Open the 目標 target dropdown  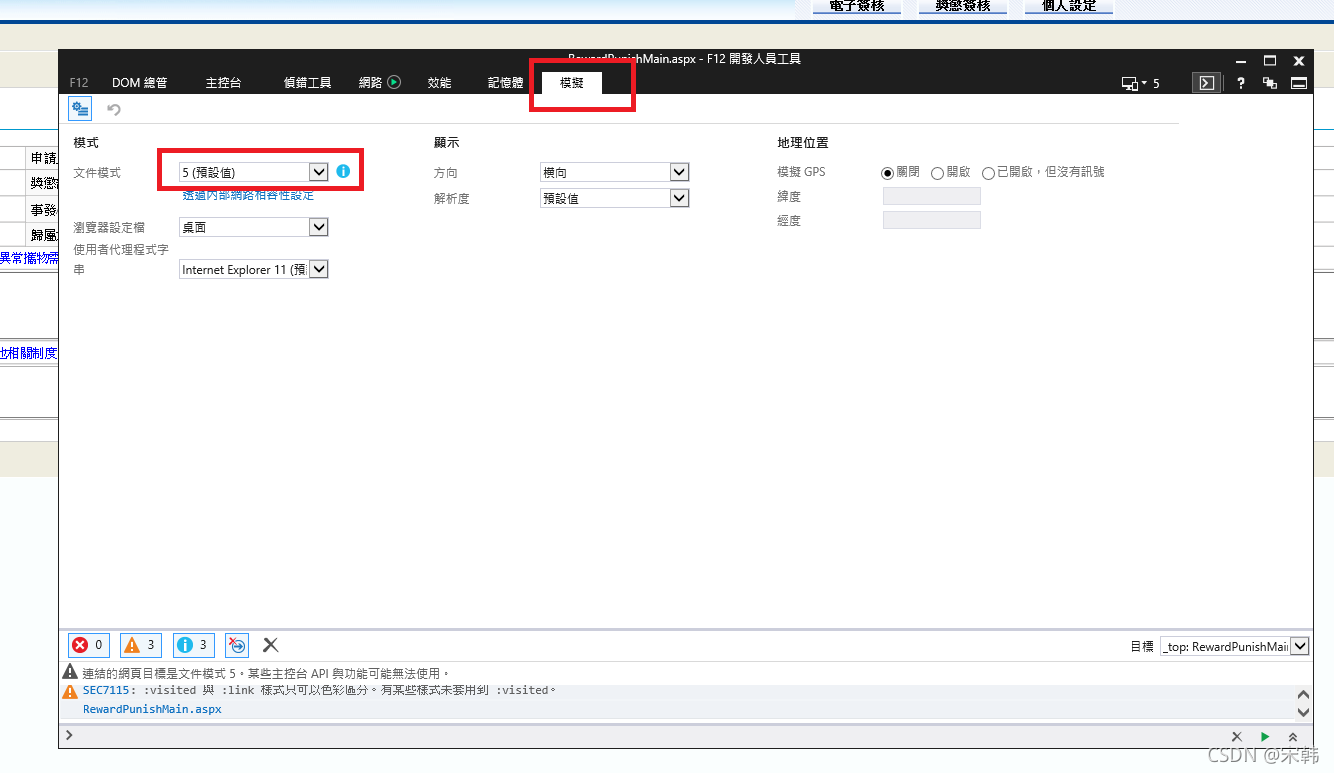(1234, 646)
